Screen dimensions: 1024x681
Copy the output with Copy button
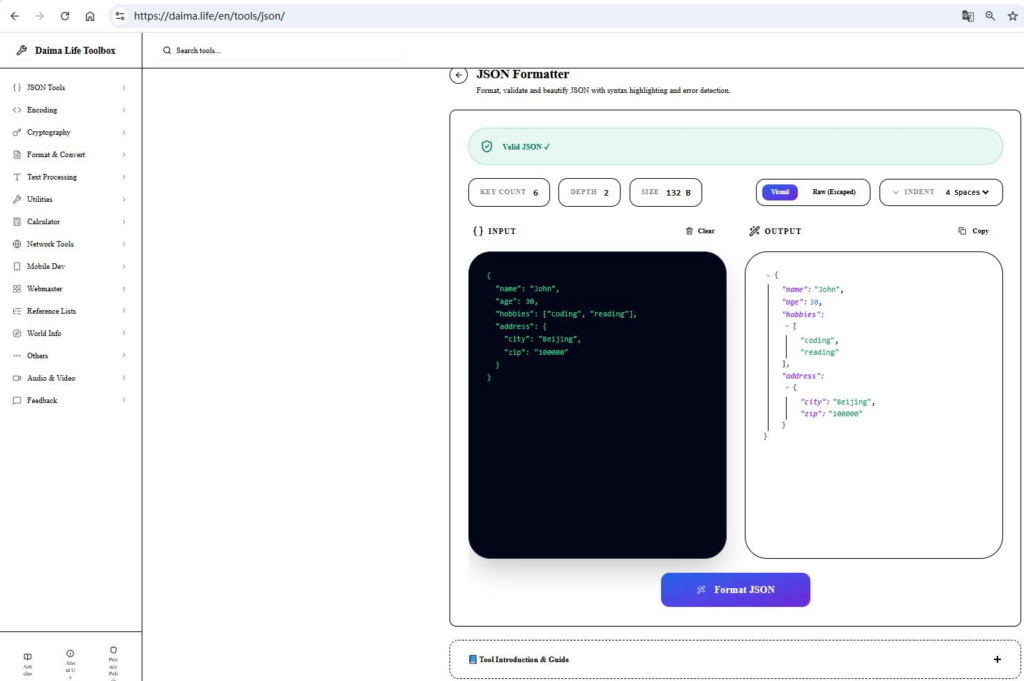[x=973, y=231]
